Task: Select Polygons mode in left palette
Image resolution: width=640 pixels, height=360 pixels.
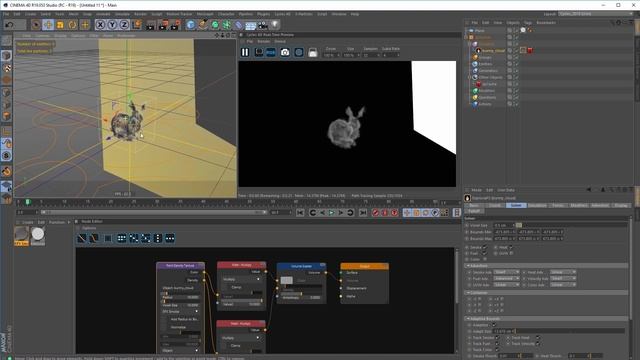Action: pos(6,116)
